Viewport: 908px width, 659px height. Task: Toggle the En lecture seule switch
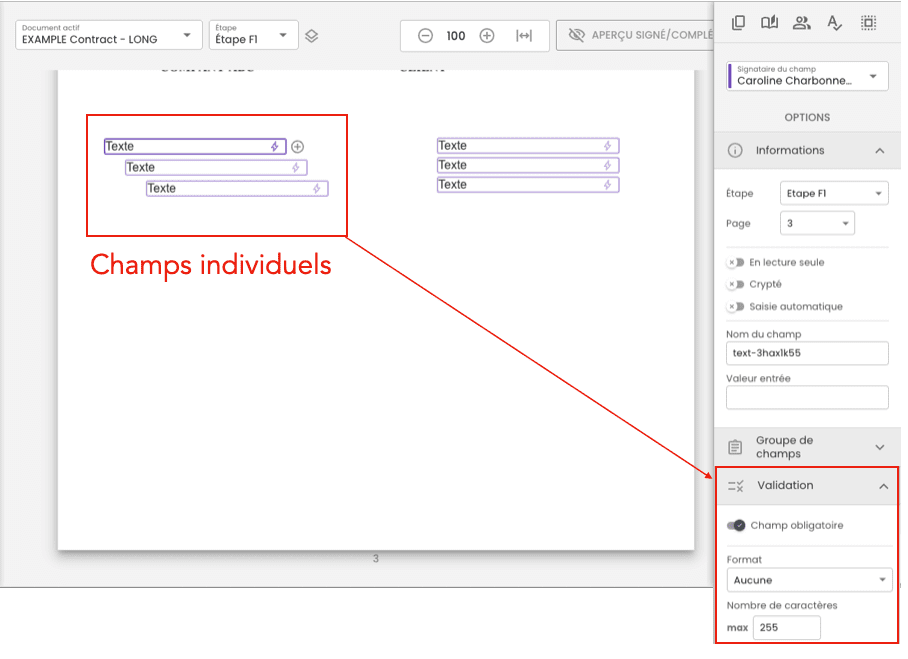coord(736,263)
